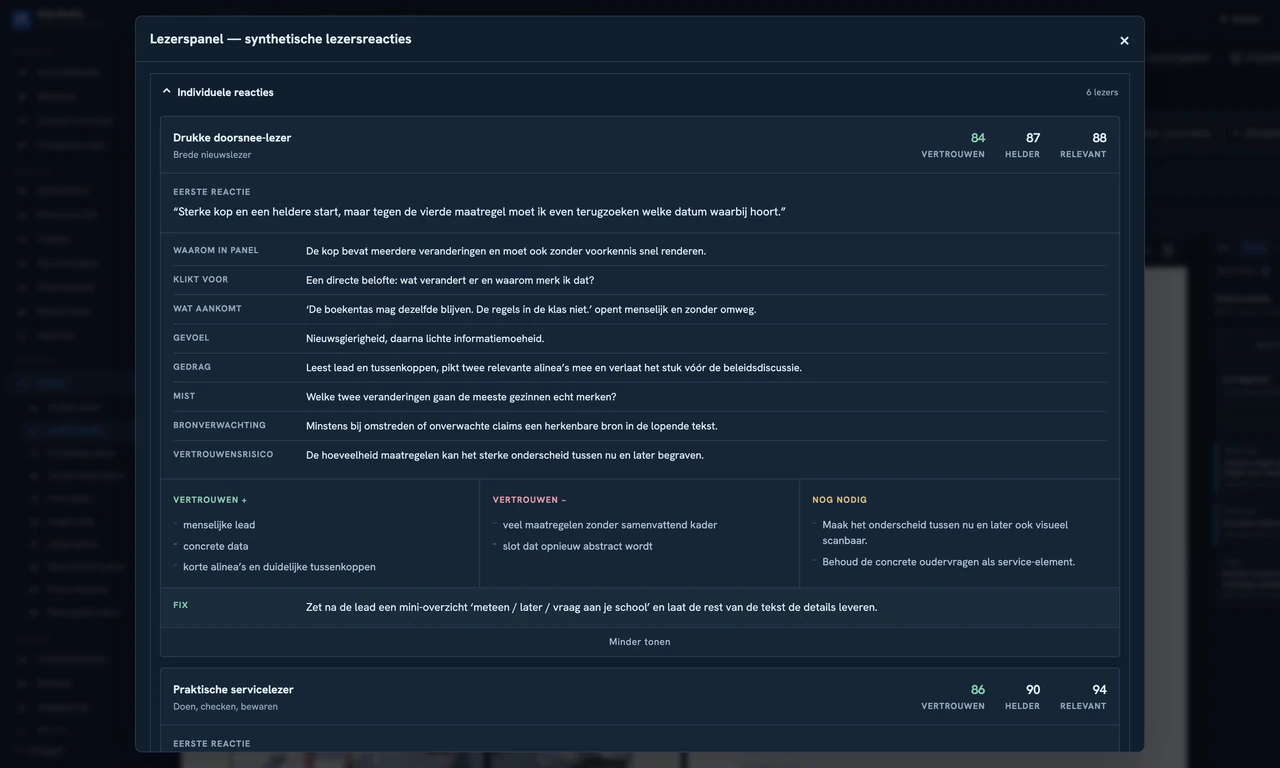The width and height of the screenshot is (1280, 768).
Task: Click the Relevant score 94
Action: (1099, 690)
